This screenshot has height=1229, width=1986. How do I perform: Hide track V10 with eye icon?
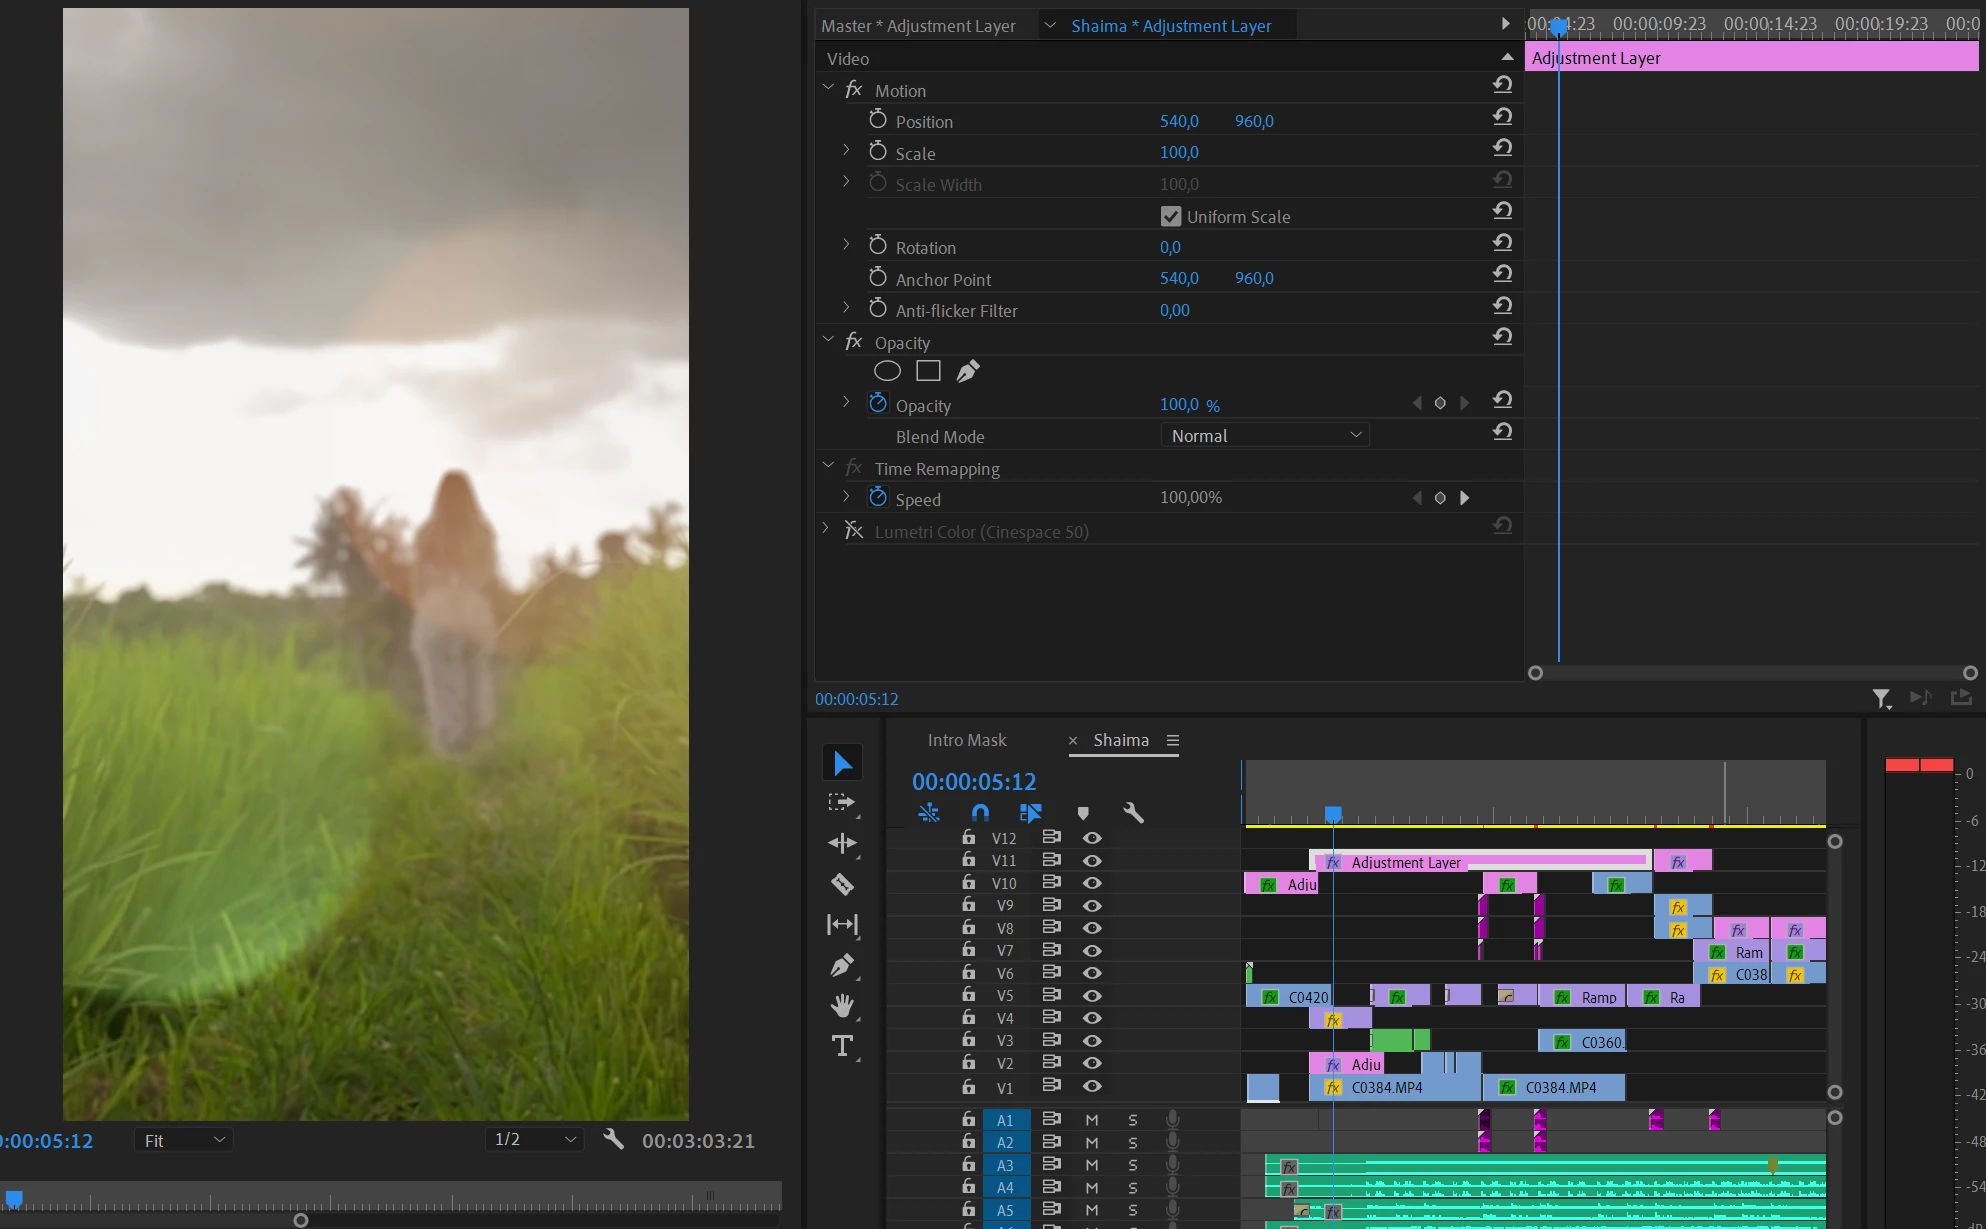click(1092, 883)
